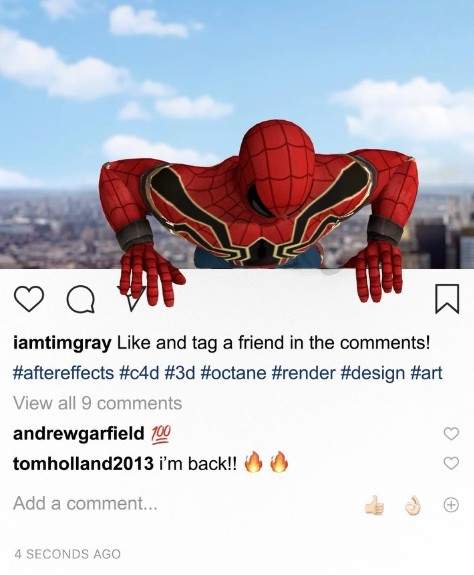474x575 pixels.
Task: Follow the #design hashtag link
Action: [371, 373]
